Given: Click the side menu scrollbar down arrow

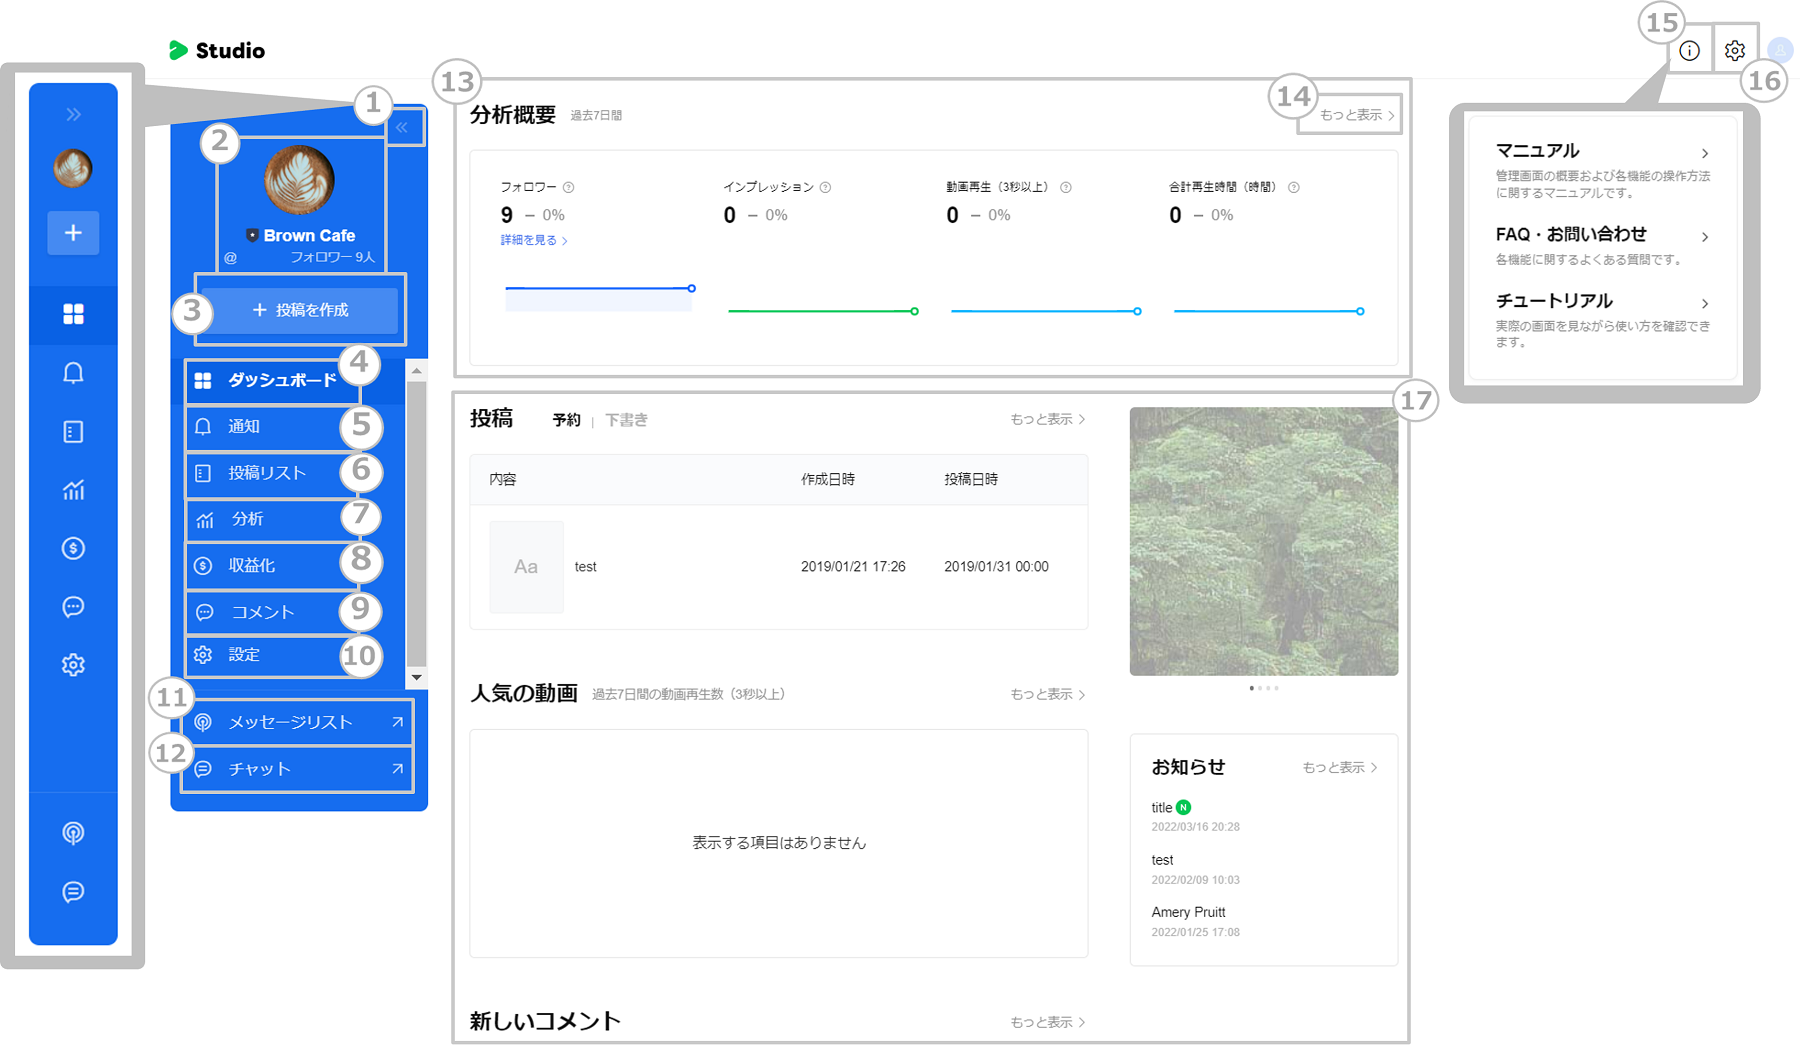Looking at the screenshot, I should [417, 678].
